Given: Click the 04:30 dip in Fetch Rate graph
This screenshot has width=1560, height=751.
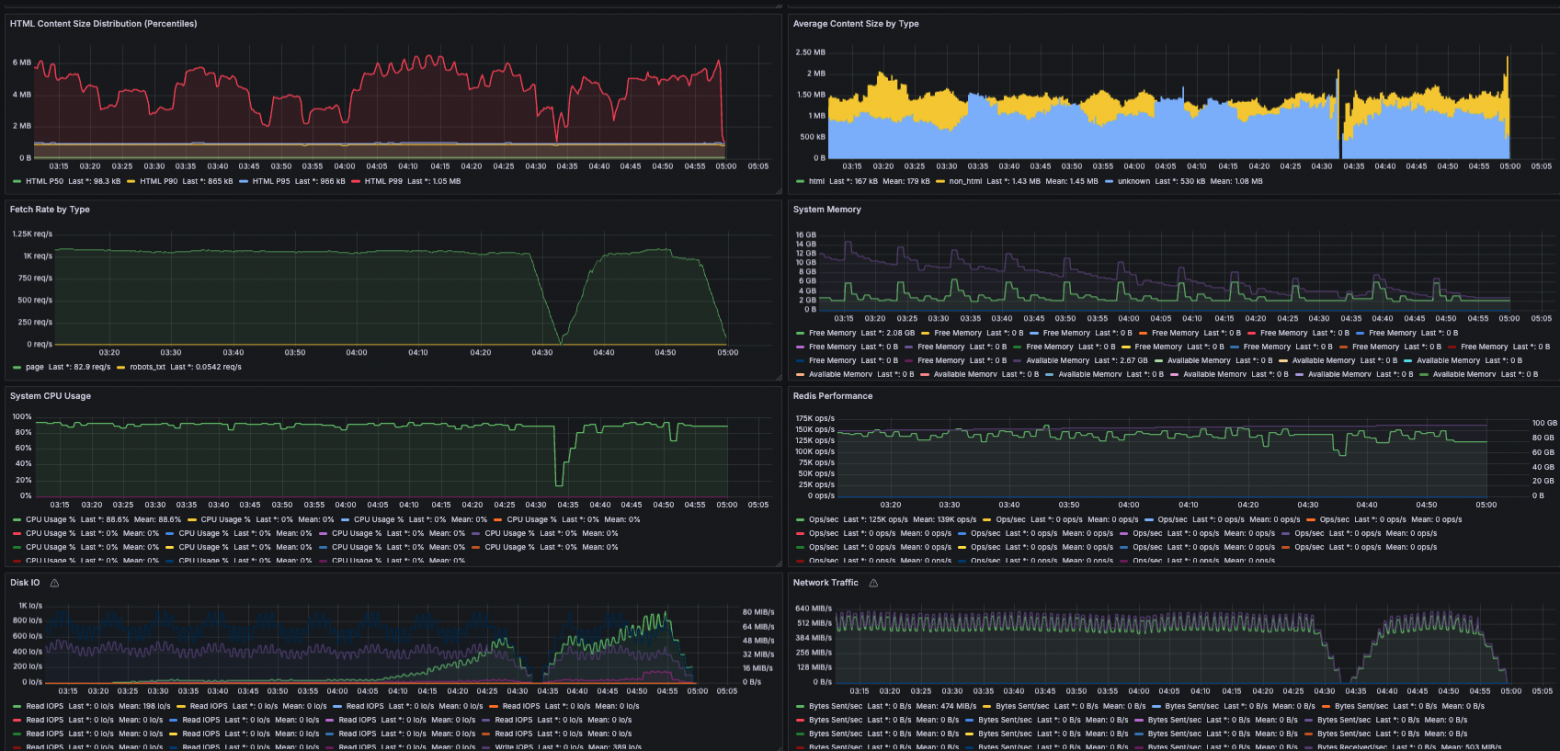Looking at the screenshot, I should click(560, 342).
